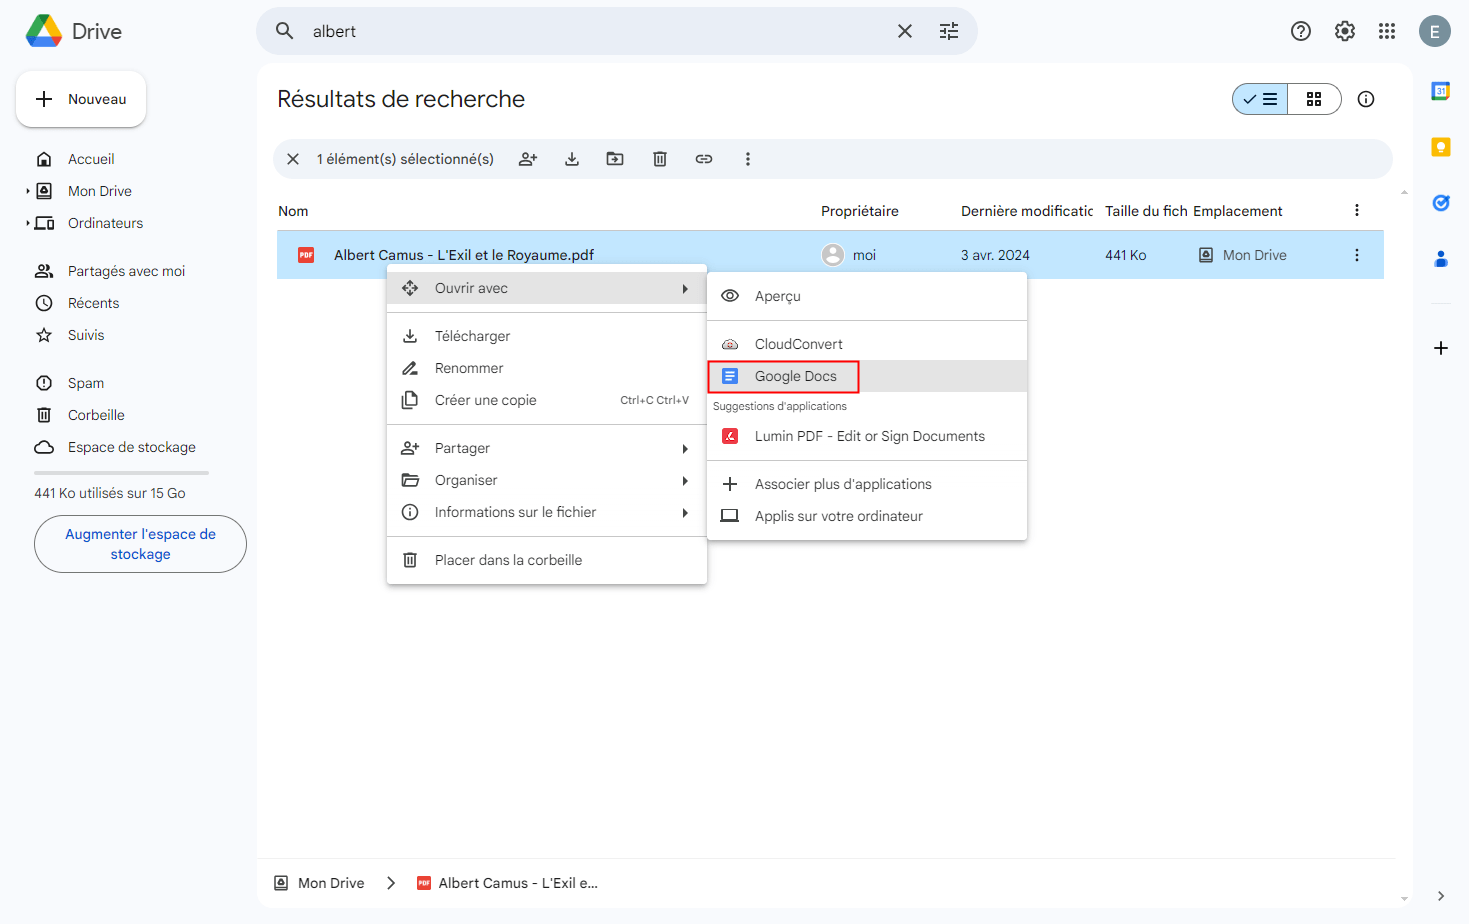Click the move to folder icon

(x=615, y=159)
